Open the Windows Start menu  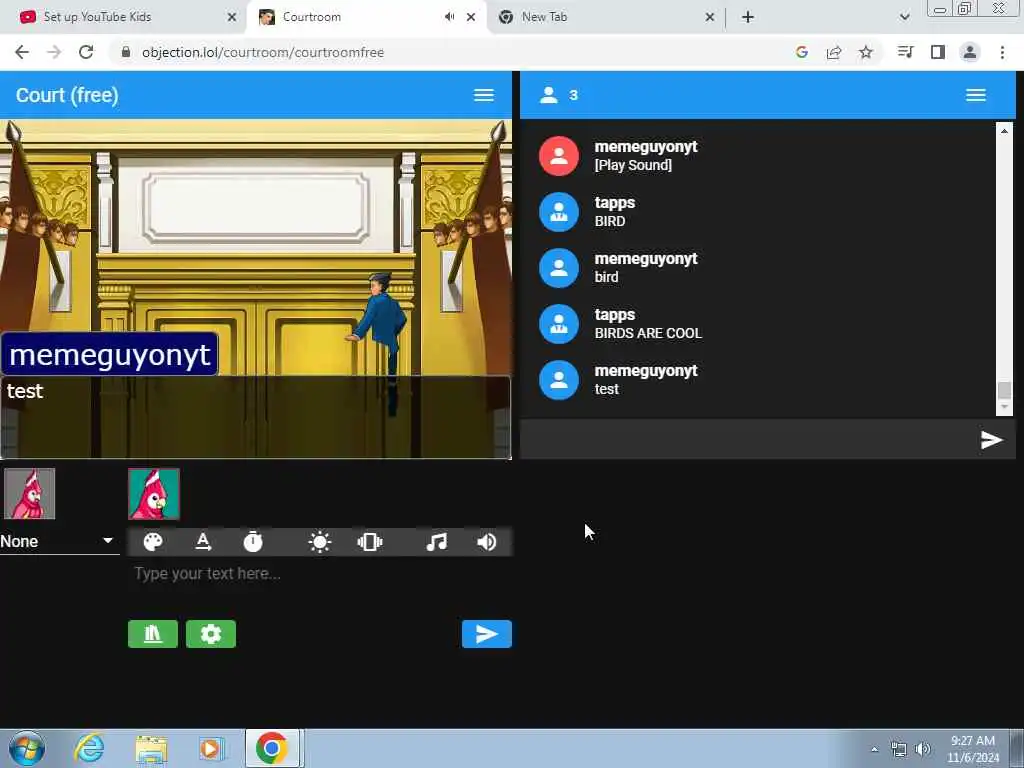[27, 748]
